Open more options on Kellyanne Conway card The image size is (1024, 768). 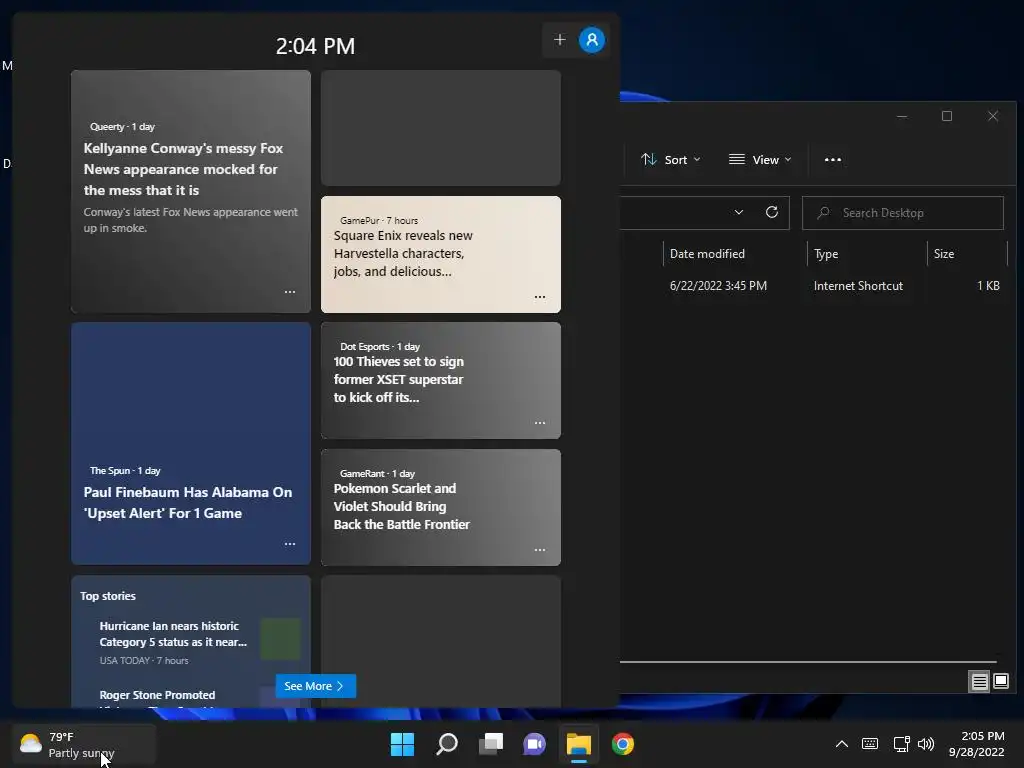click(x=290, y=292)
